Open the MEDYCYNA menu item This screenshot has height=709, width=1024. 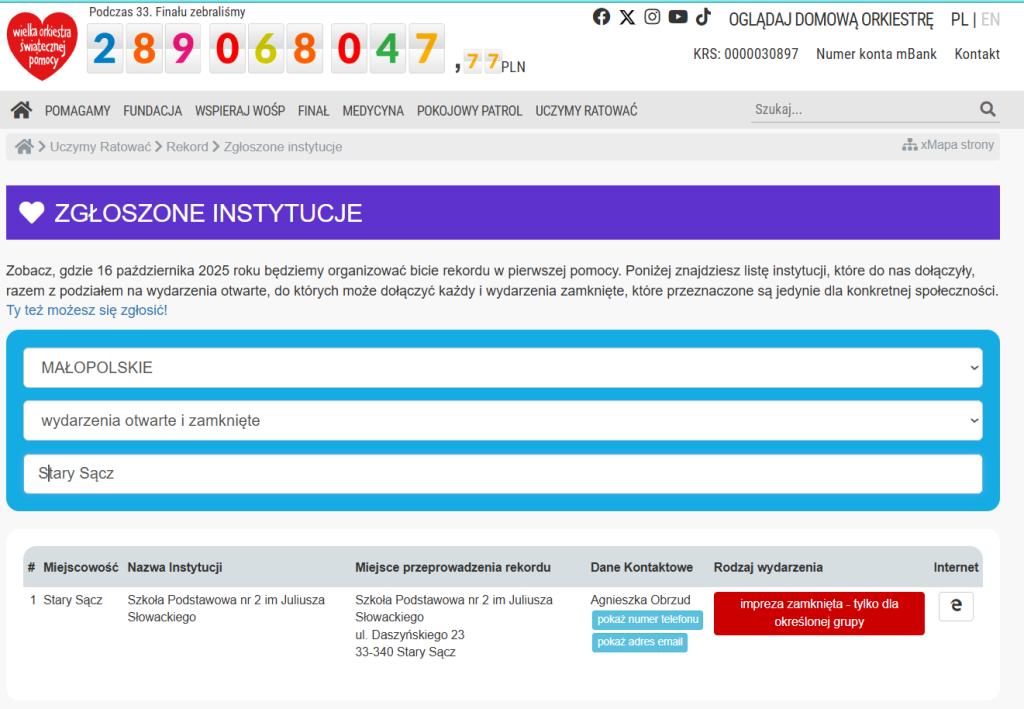[373, 111]
